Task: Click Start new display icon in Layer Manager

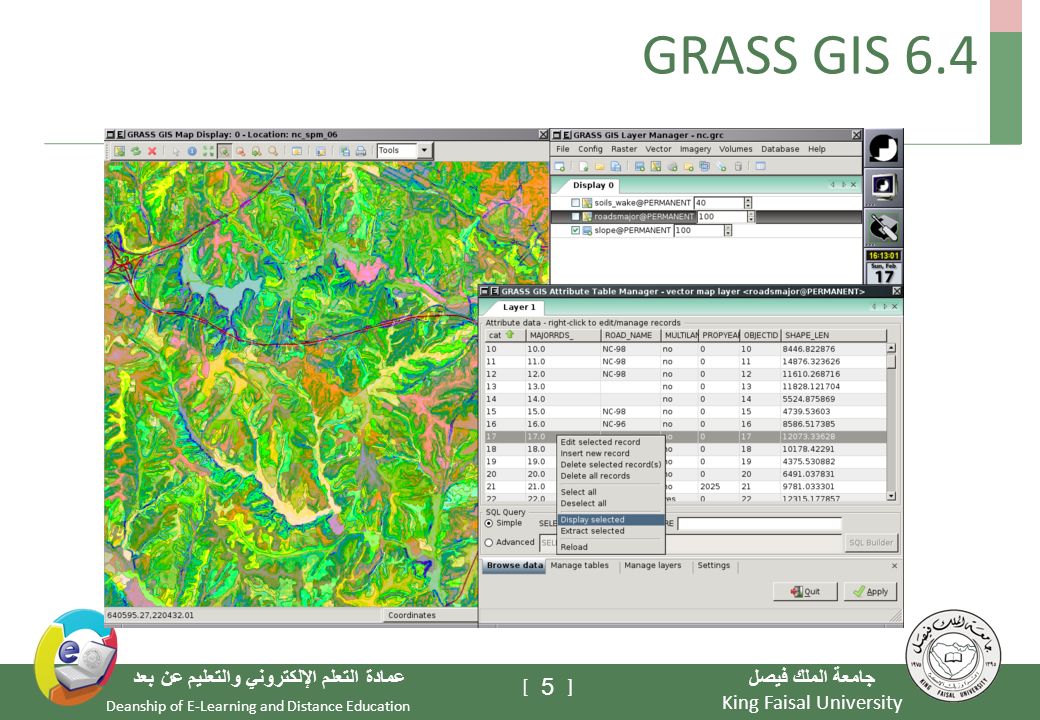Action: [x=560, y=166]
